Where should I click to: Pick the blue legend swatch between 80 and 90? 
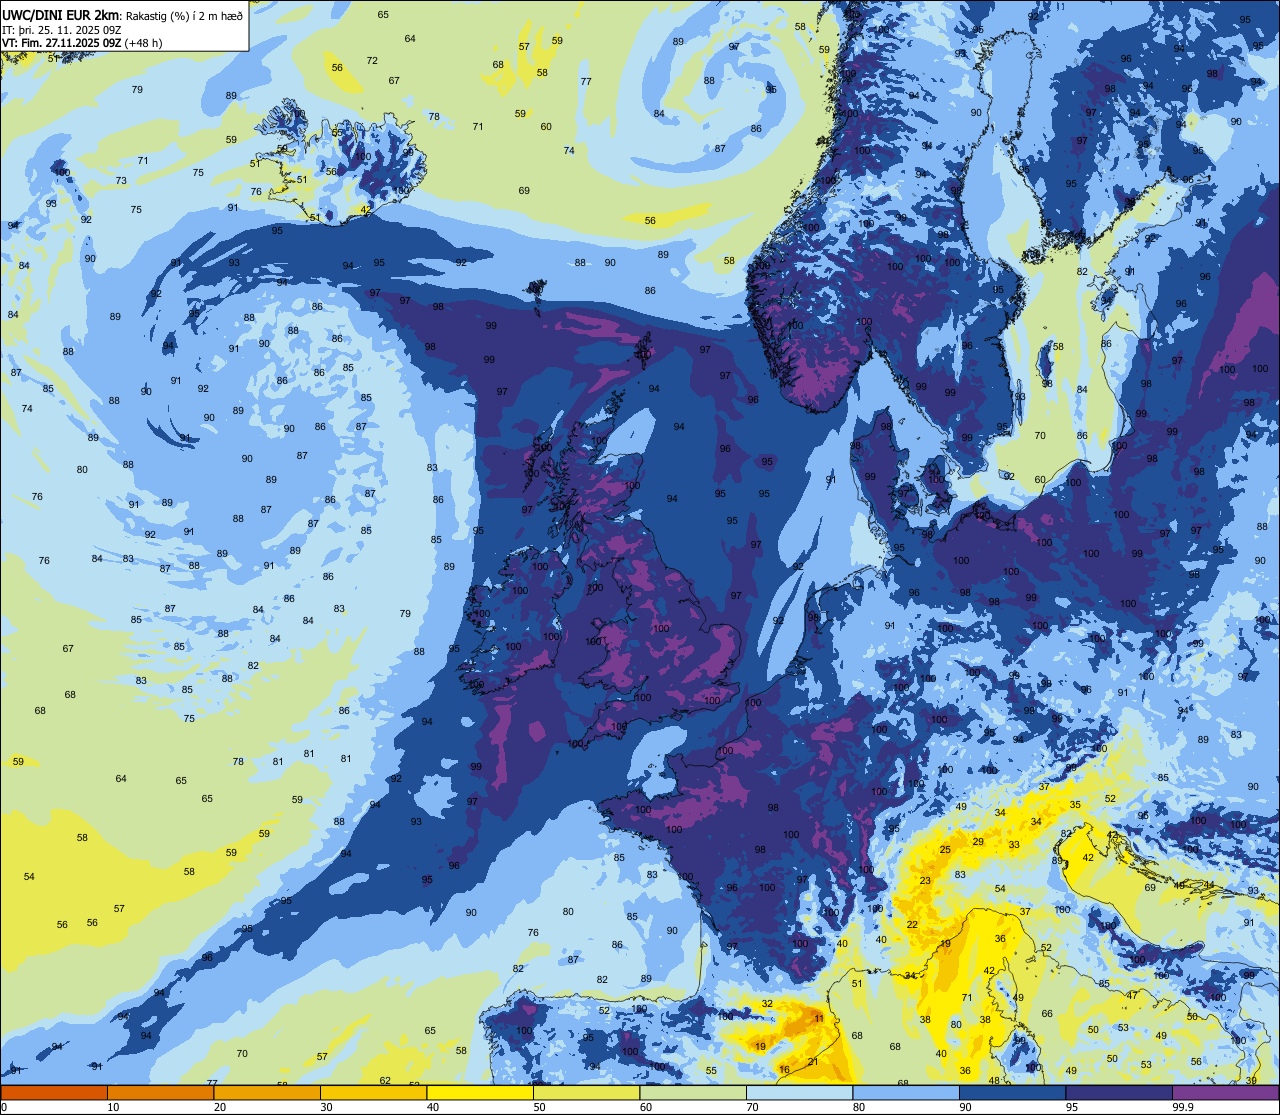coord(906,1092)
